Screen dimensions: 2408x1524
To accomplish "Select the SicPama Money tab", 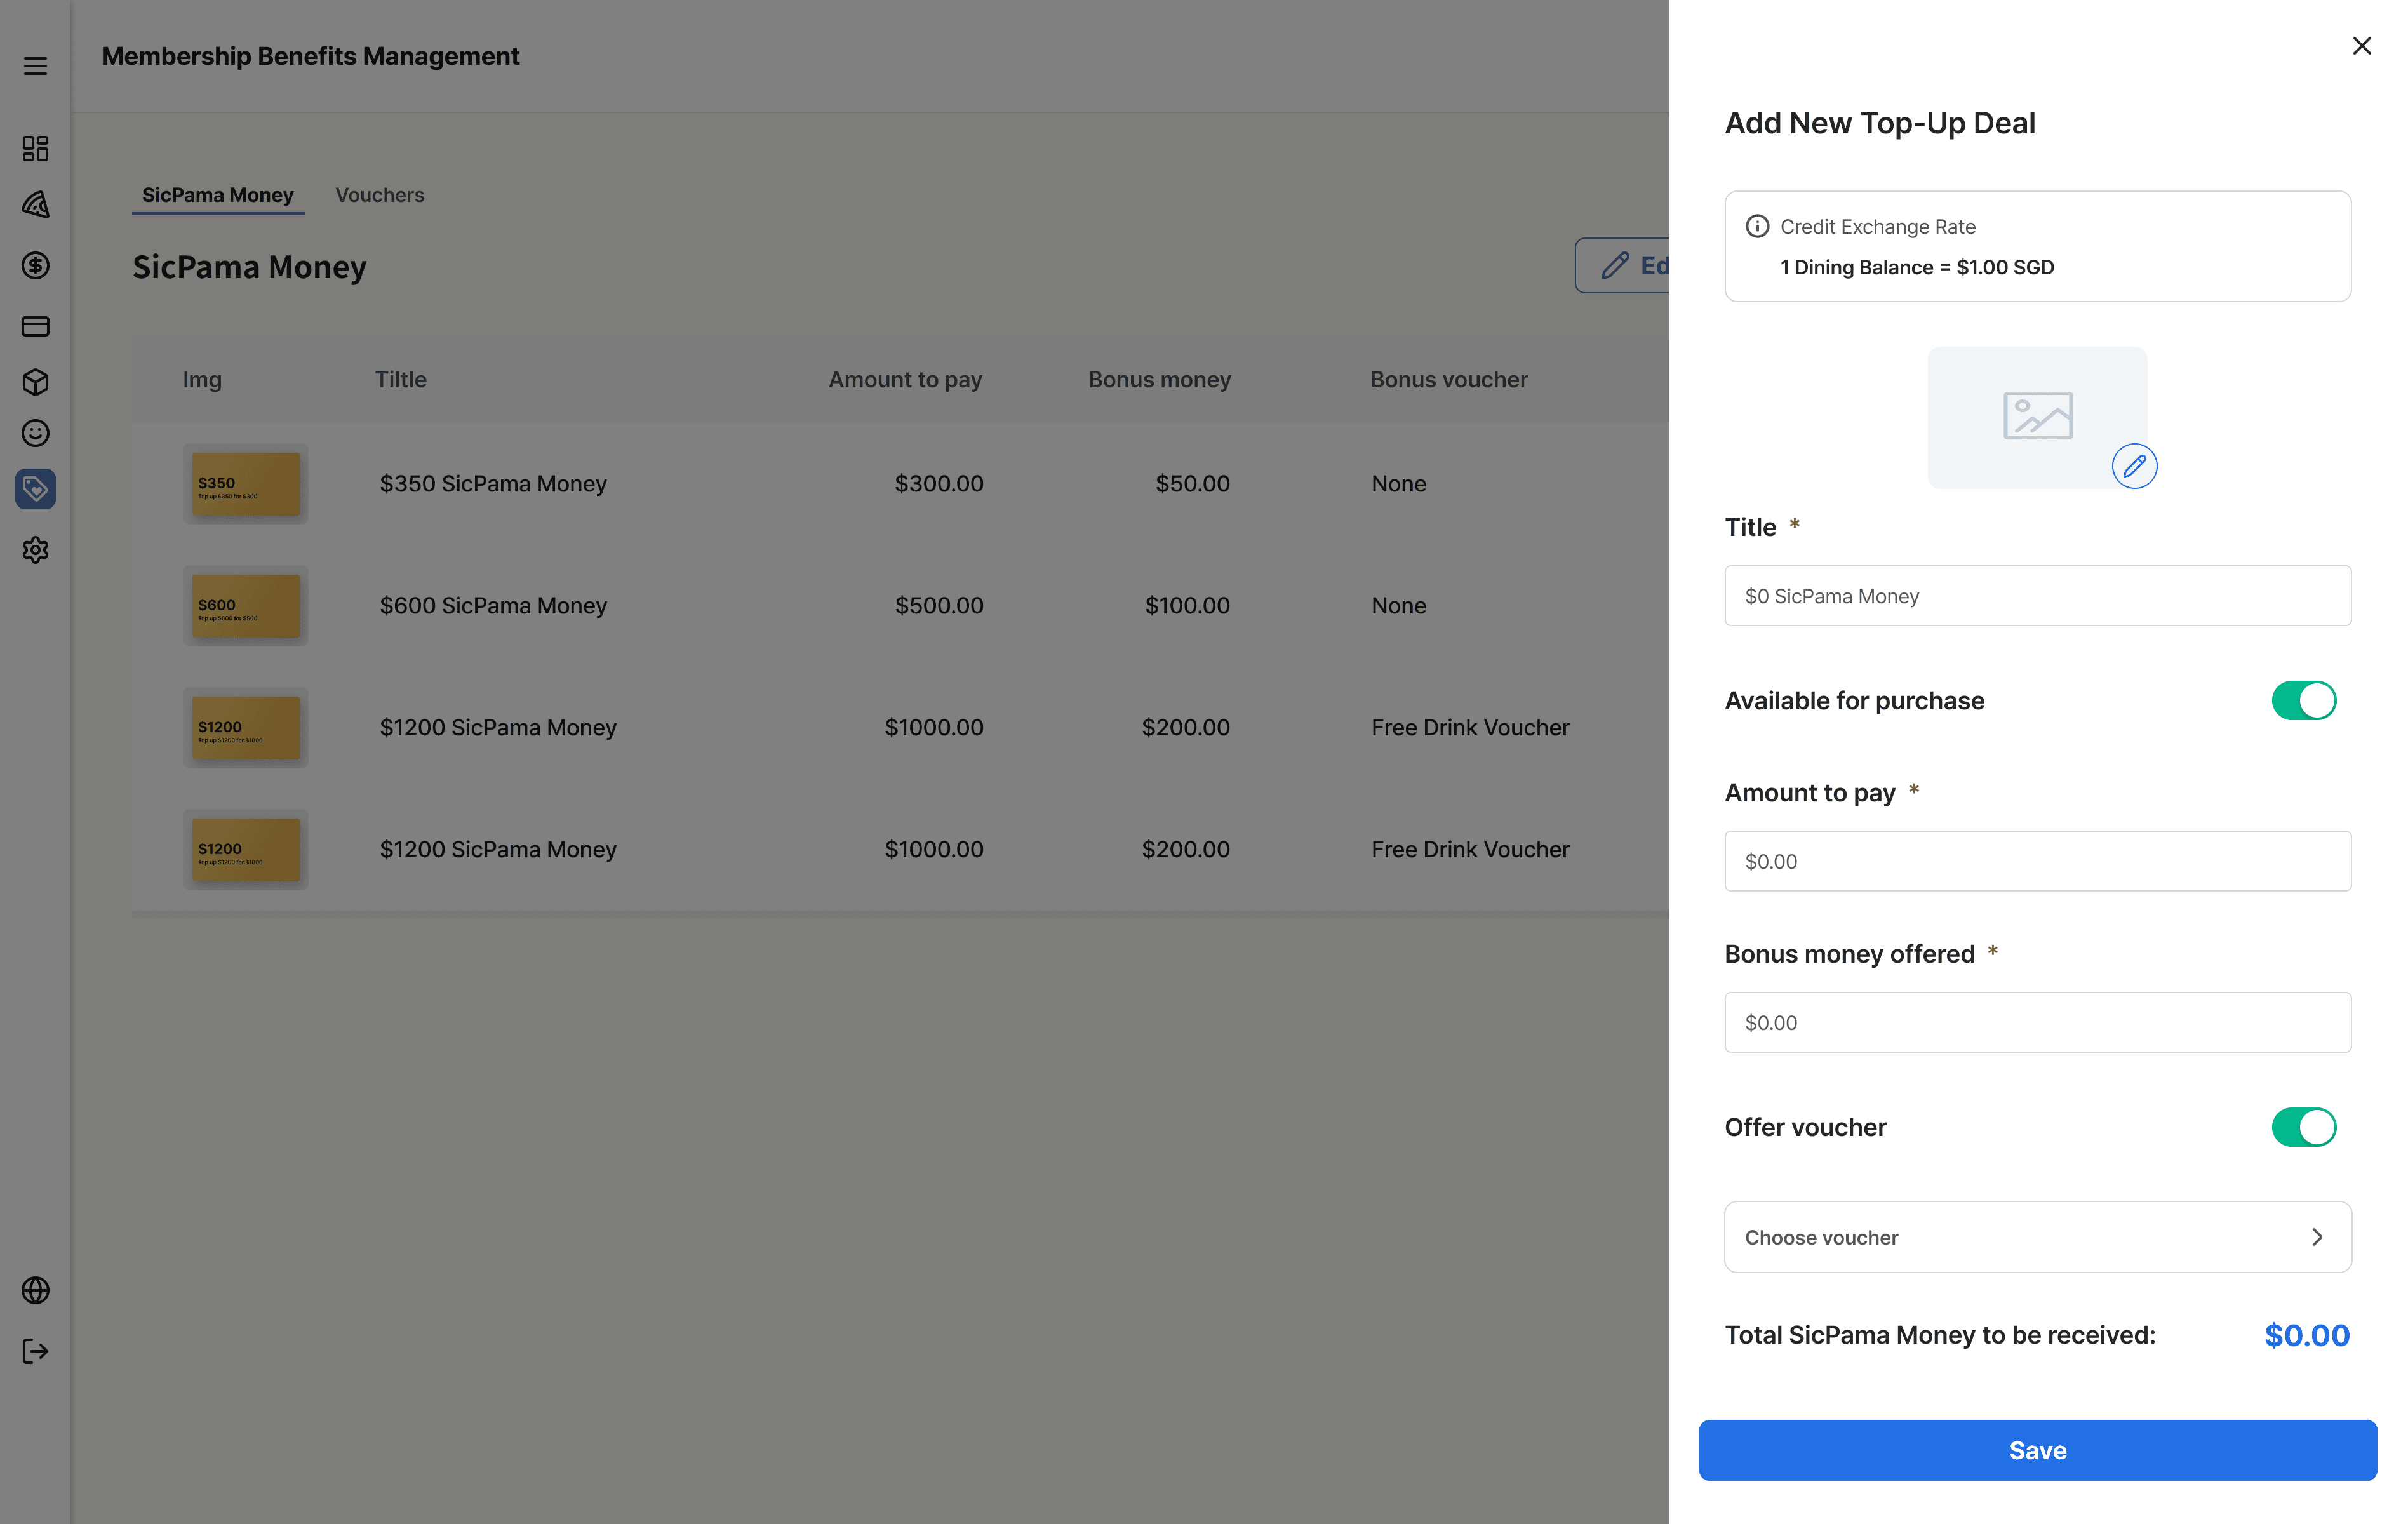I will (217, 195).
